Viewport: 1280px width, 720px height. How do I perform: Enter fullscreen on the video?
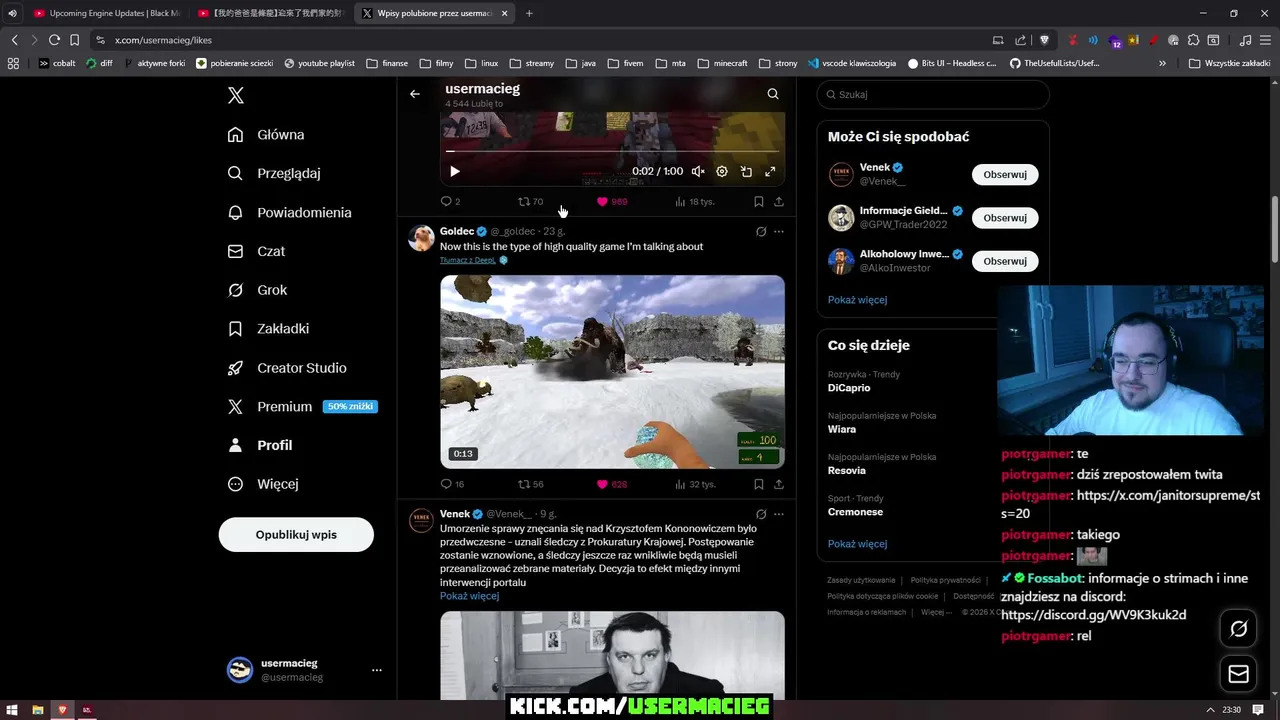[770, 171]
